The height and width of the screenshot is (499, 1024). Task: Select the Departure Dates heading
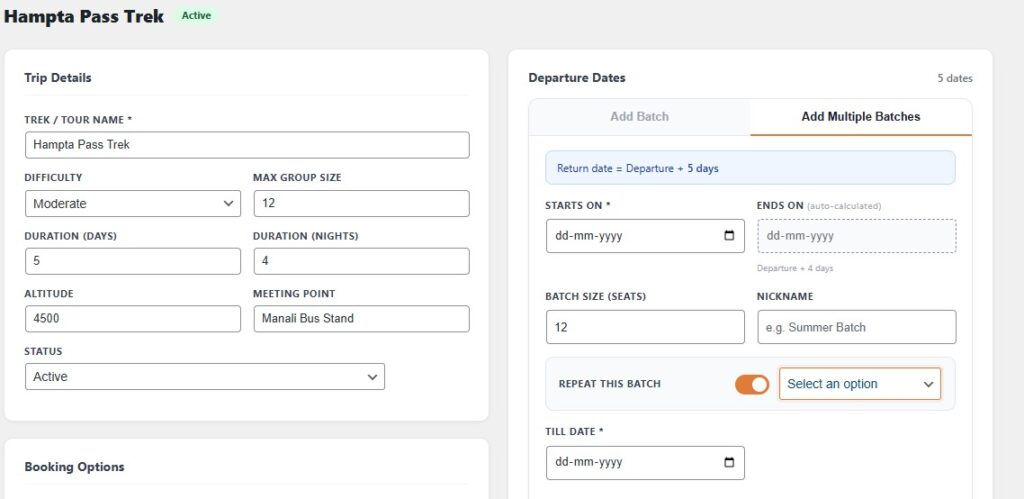[x=577, y=78]
